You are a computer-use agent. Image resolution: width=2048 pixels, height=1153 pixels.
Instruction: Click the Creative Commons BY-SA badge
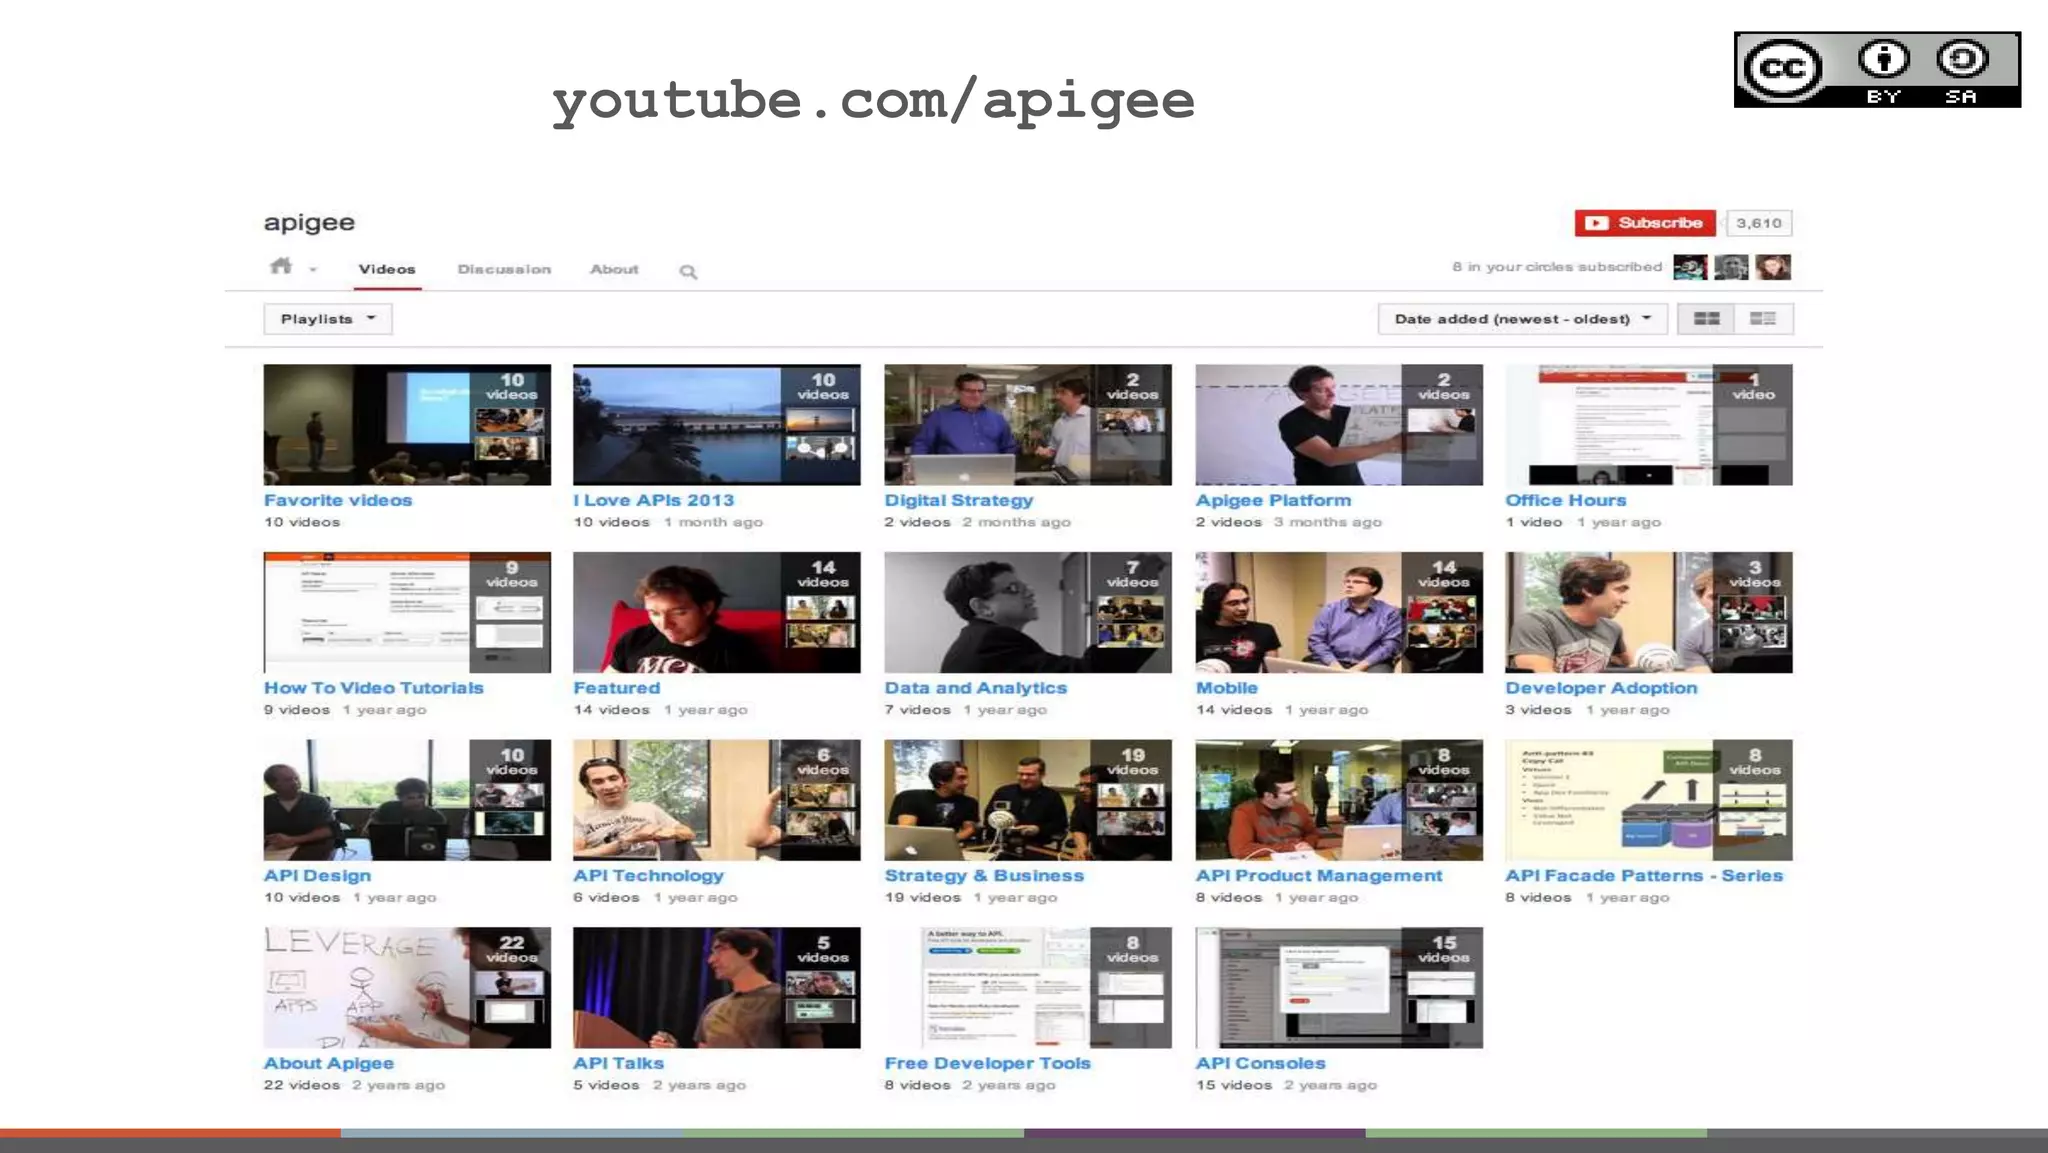1877,70
